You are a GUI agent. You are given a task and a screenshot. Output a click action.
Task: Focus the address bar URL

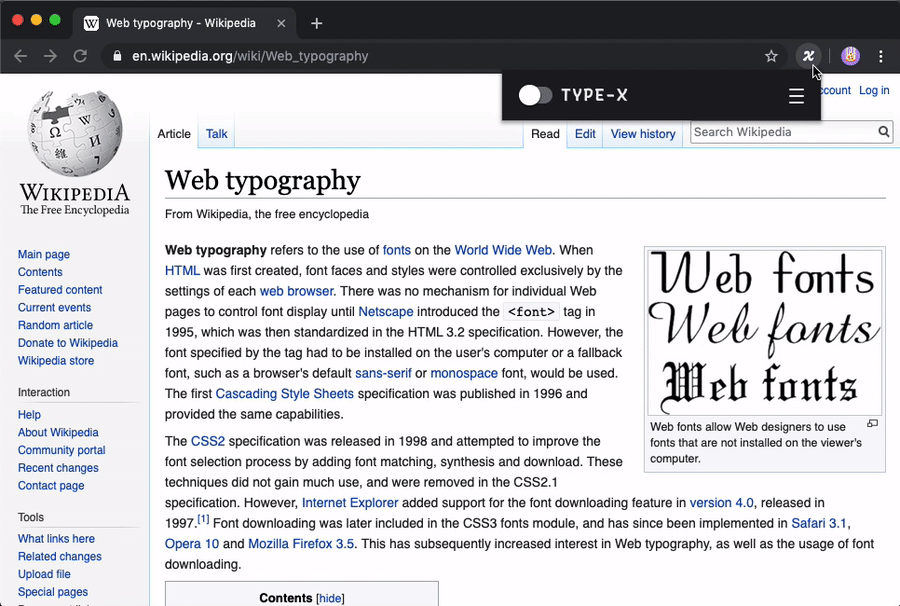click(x=250, y=56)
